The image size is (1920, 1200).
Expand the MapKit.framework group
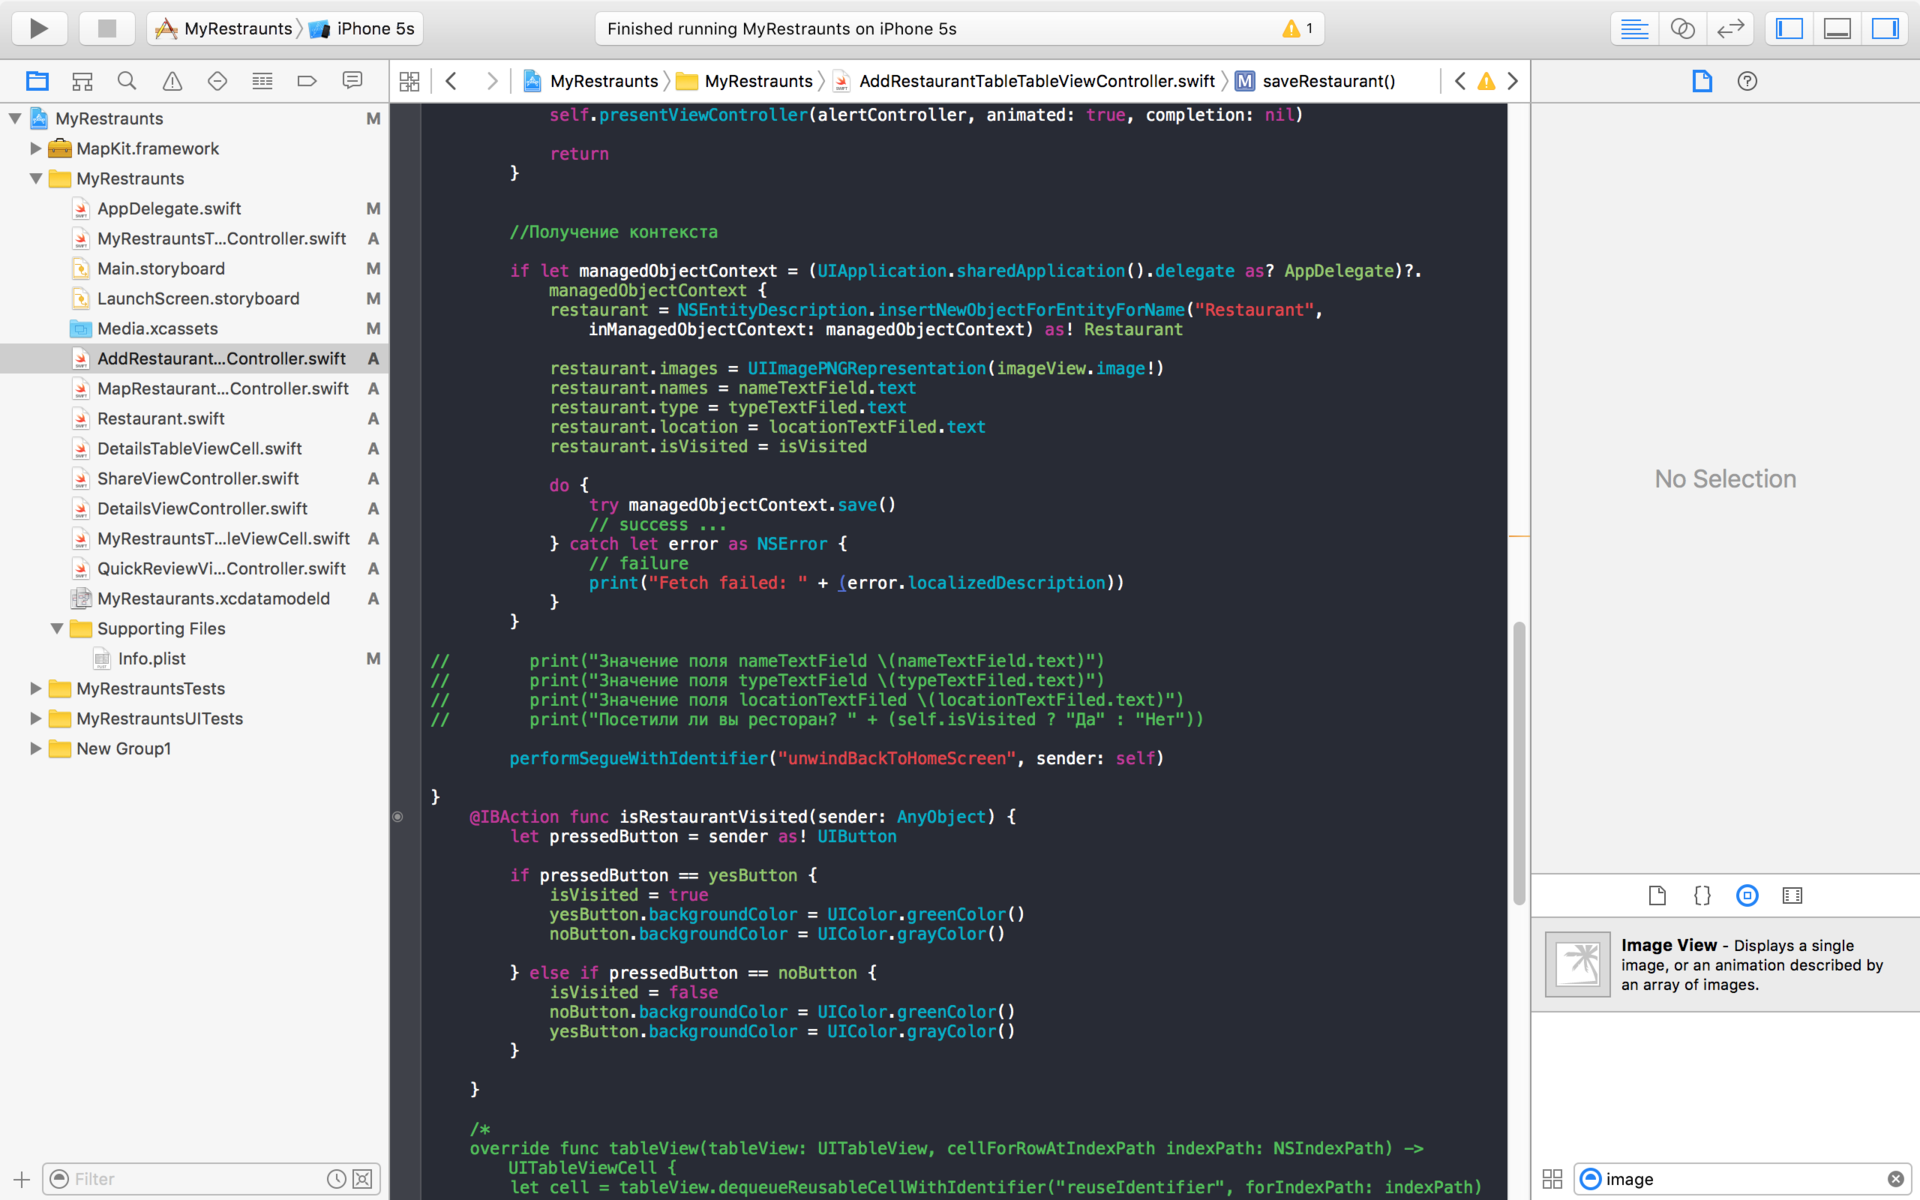pyautogui.click(x=35, y=148)
